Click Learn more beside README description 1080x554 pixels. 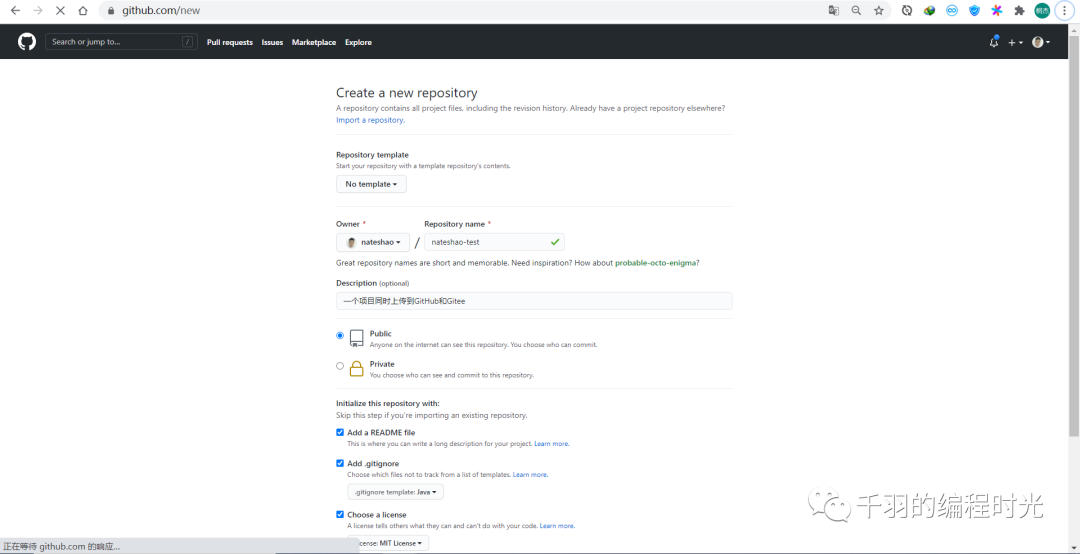click(552, 444)
